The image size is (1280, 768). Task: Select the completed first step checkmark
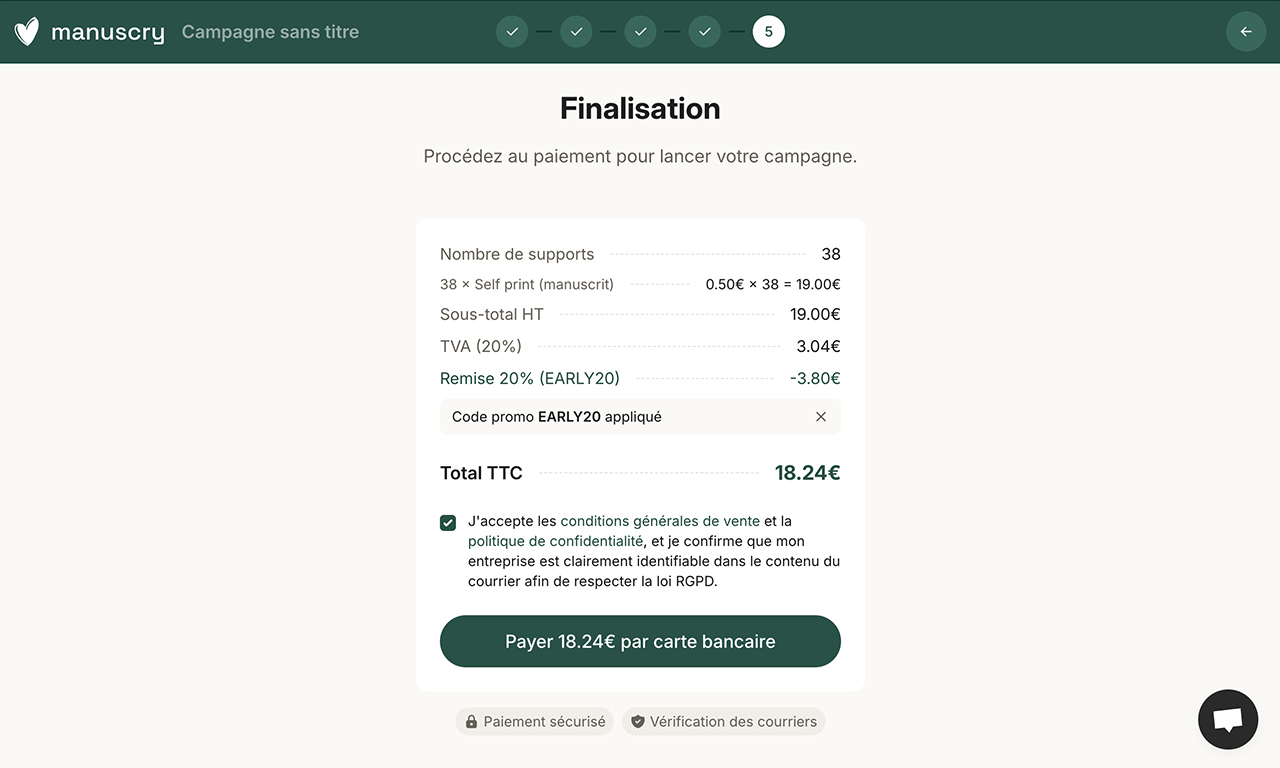click(512, 31)
